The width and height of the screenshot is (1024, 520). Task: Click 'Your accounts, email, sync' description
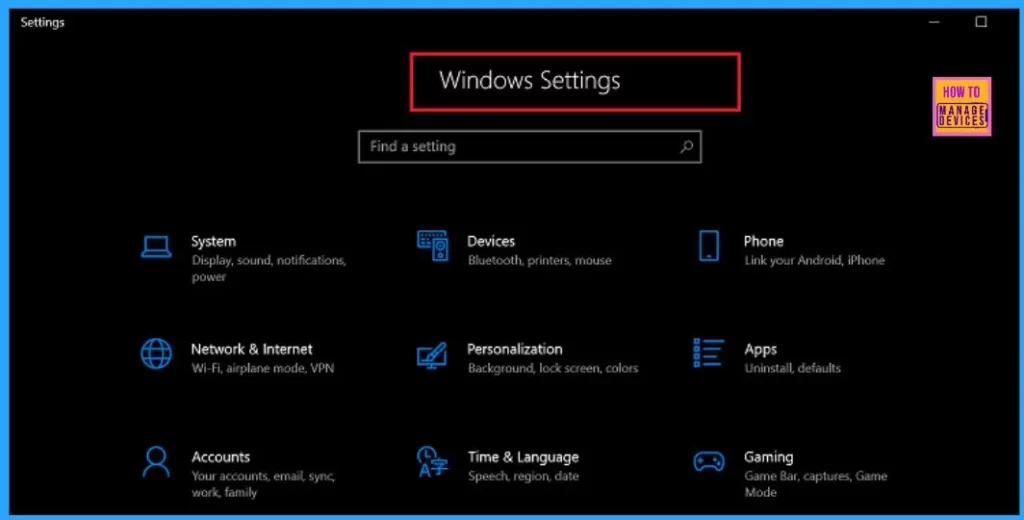click(x=263, y=484)
